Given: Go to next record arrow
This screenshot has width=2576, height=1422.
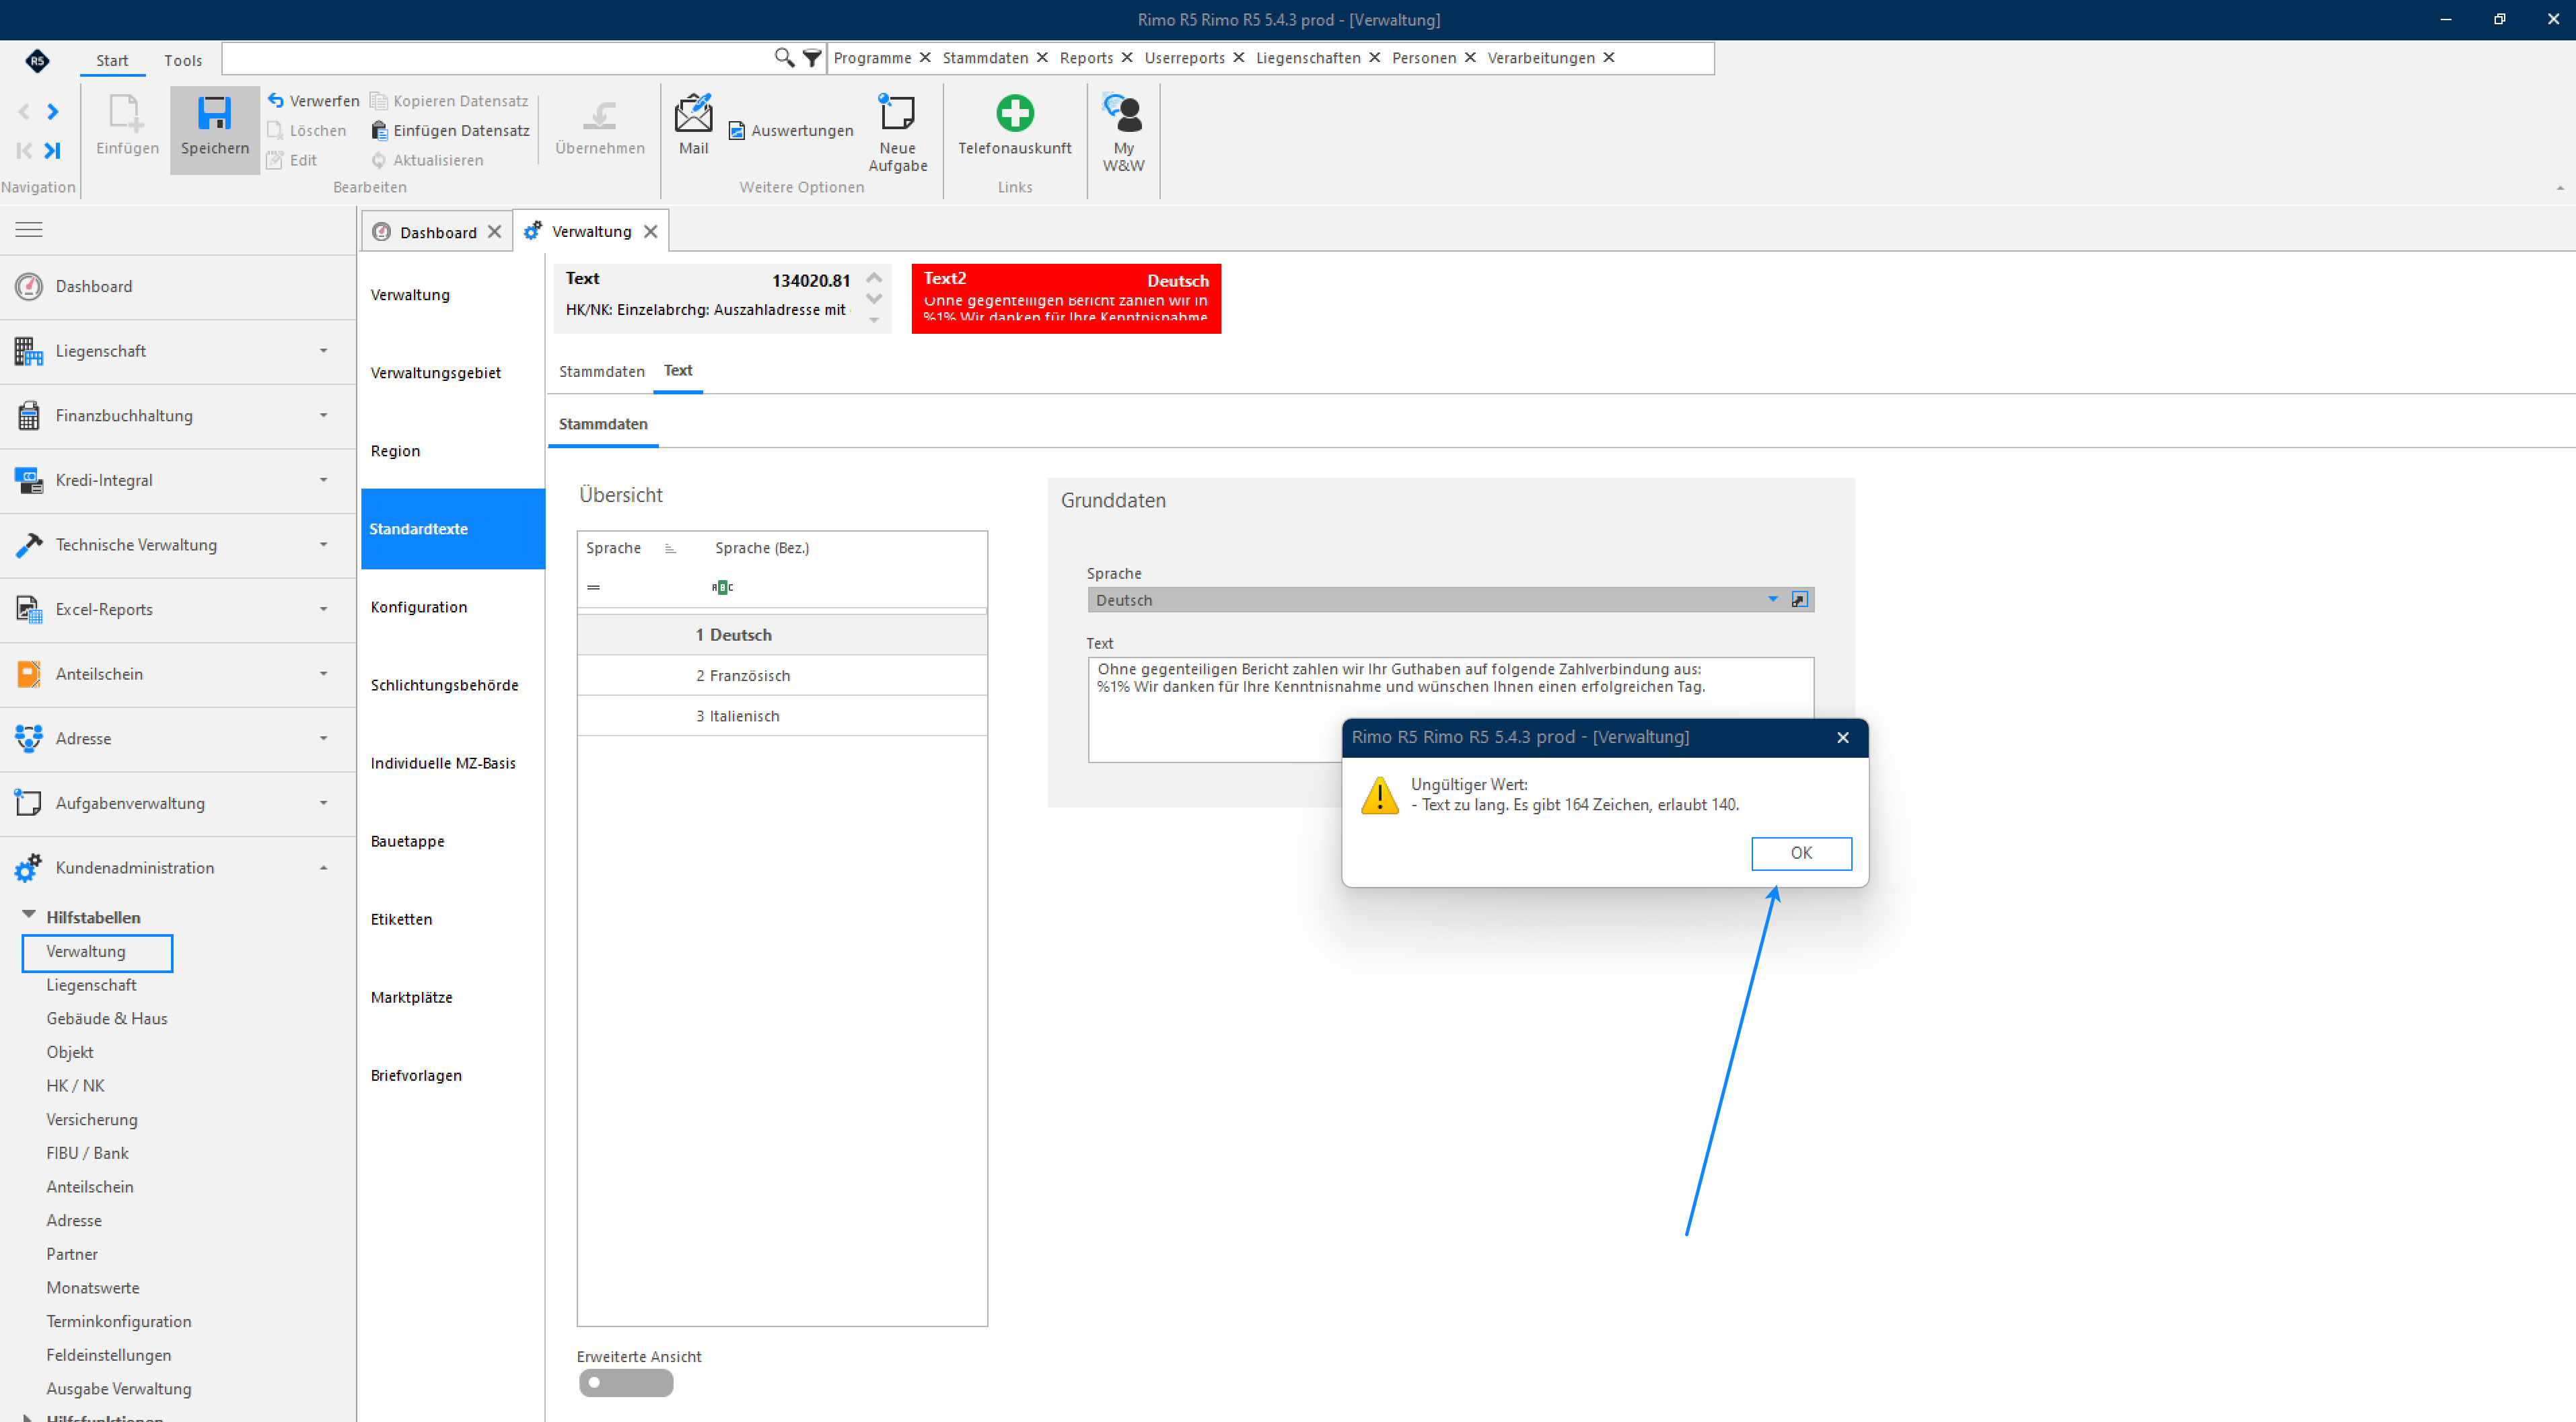Looking at the screenshot, I should [x=53, y=111].
